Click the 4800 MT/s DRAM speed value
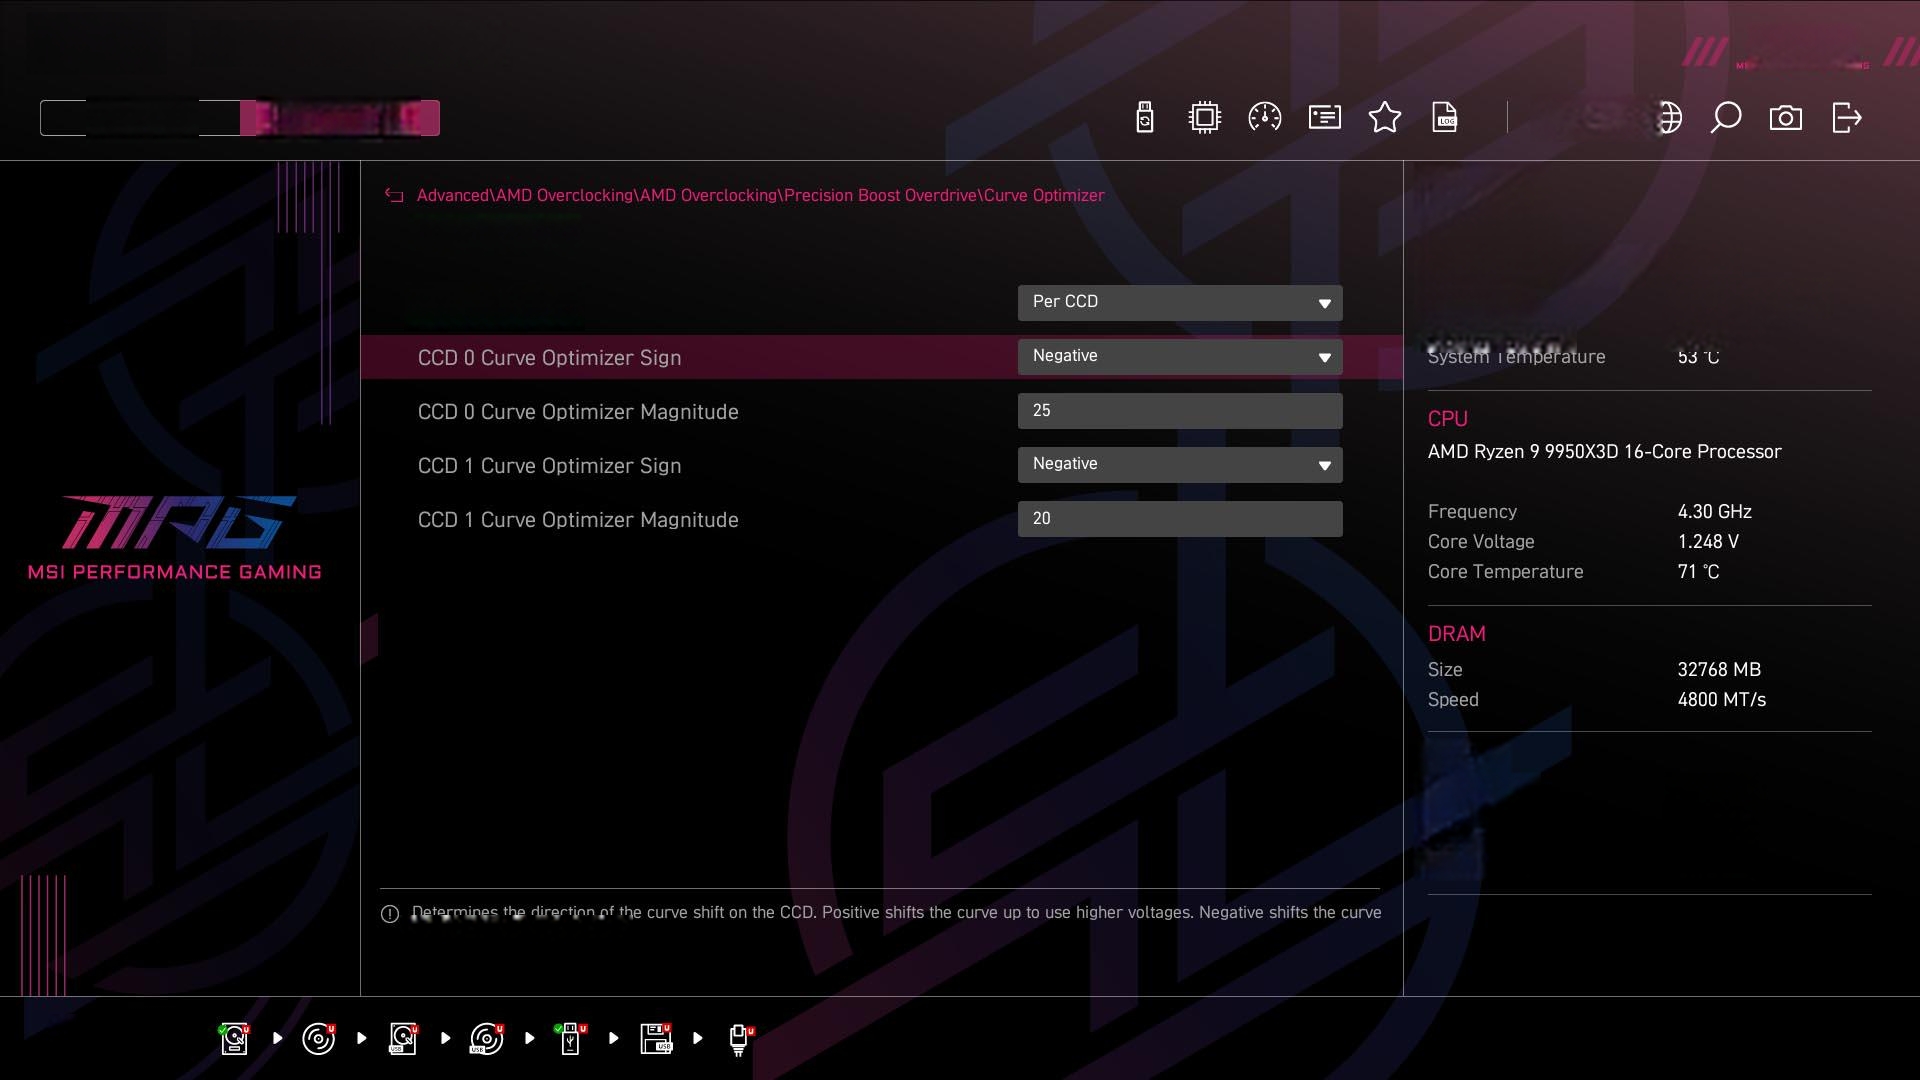Image resolution: width=1920 pixels, height=1080 pixels. coord(1721,700)
